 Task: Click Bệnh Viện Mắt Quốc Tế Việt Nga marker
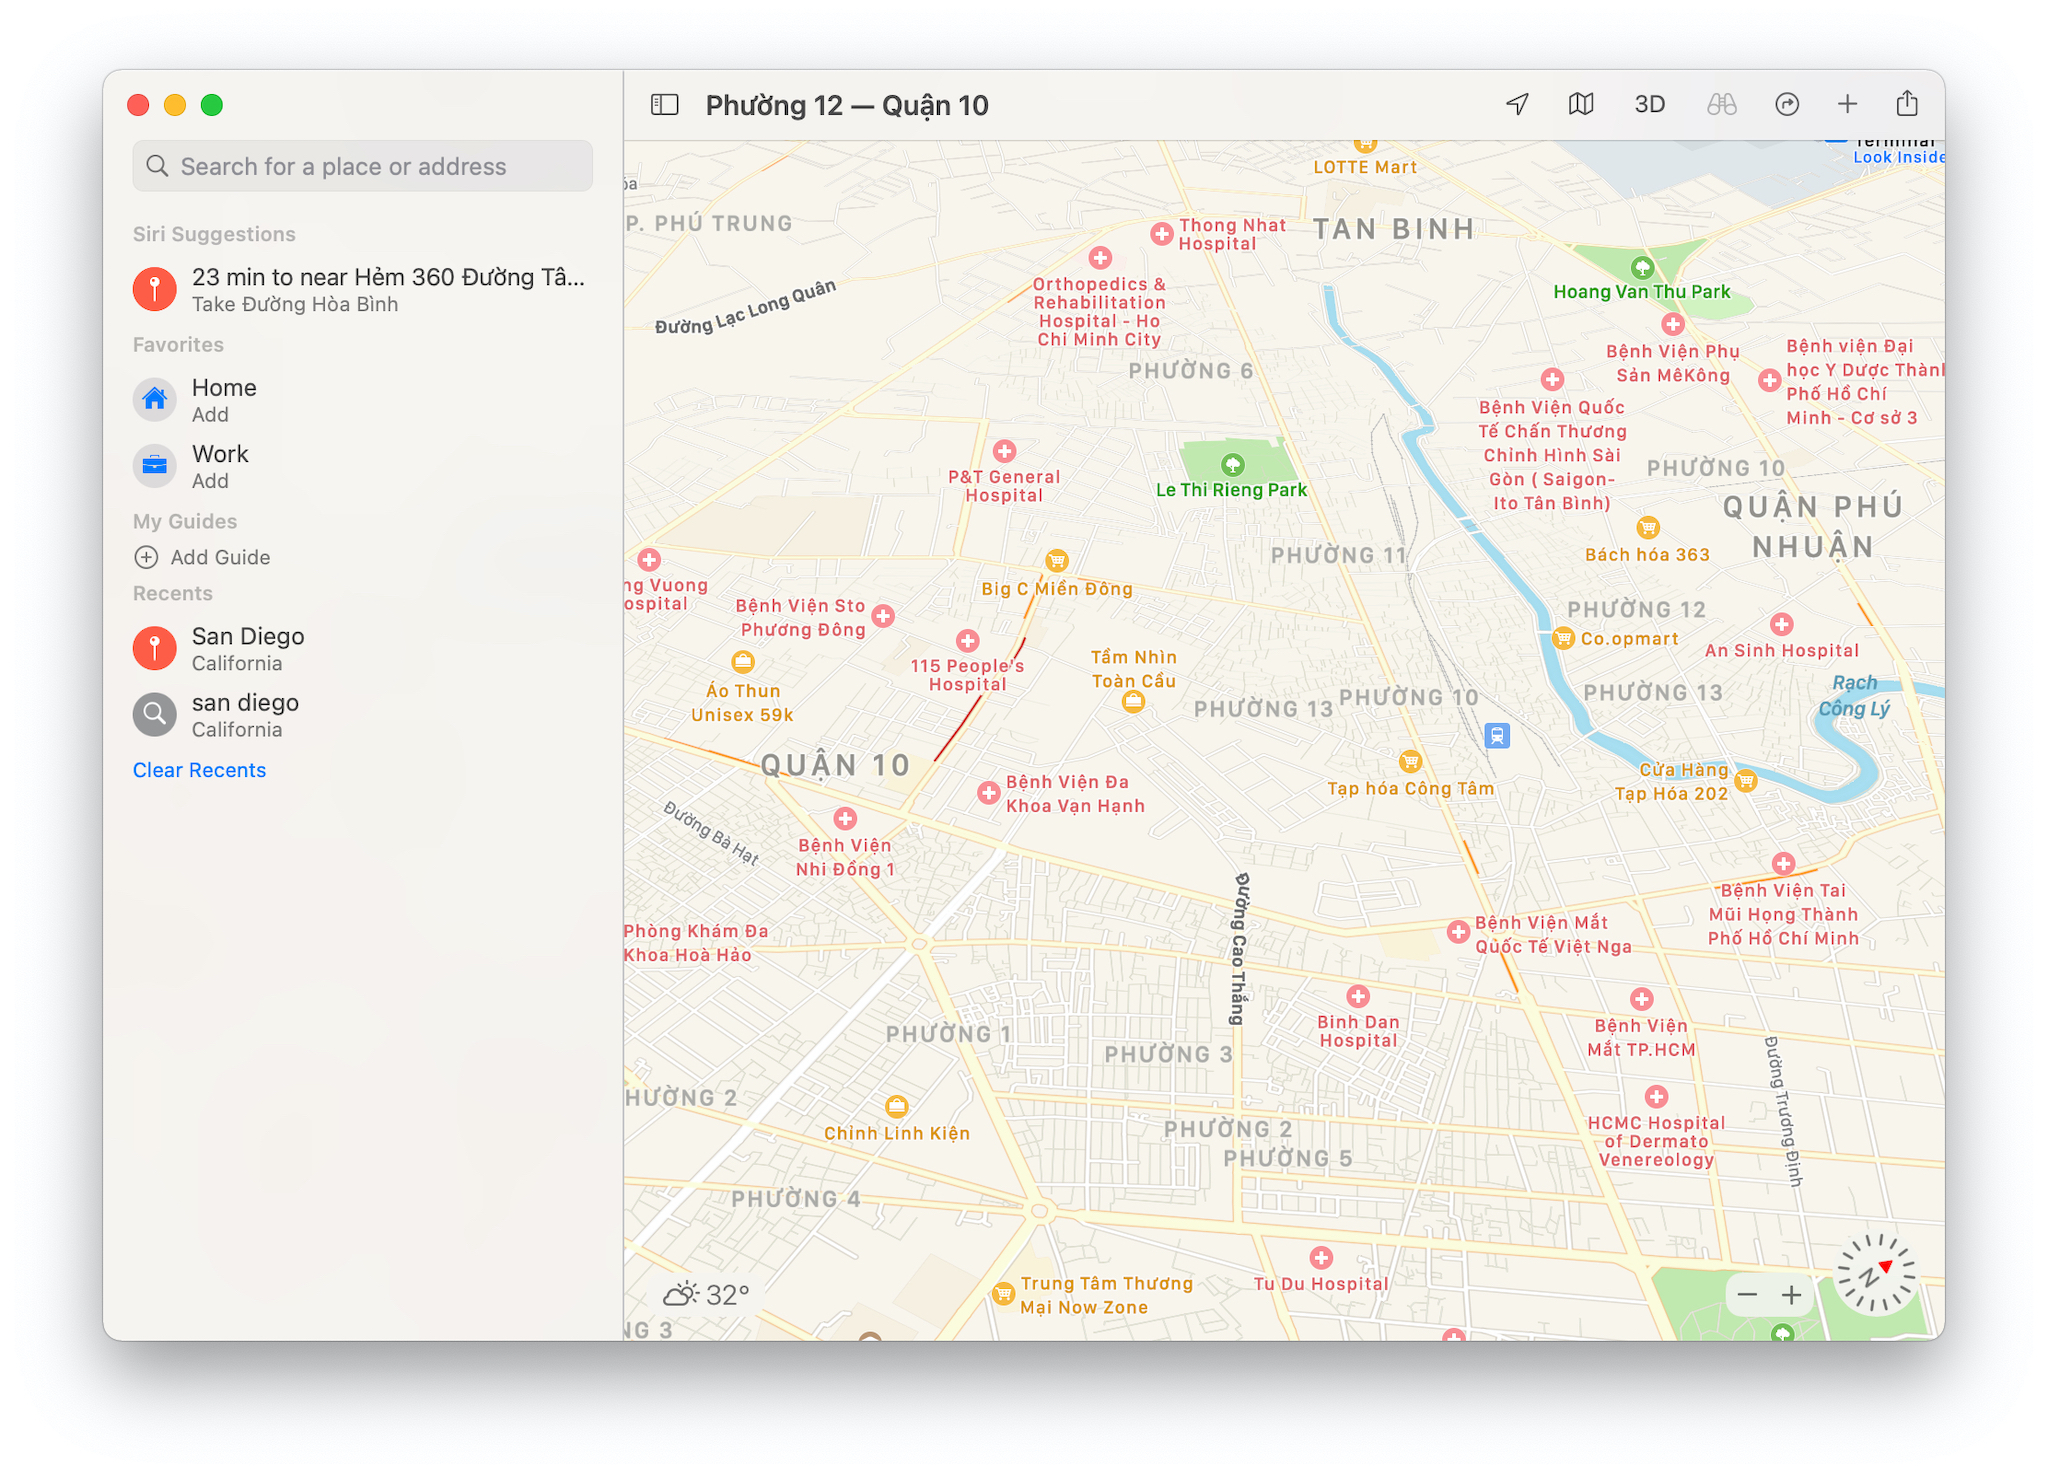coord(1458,932)
